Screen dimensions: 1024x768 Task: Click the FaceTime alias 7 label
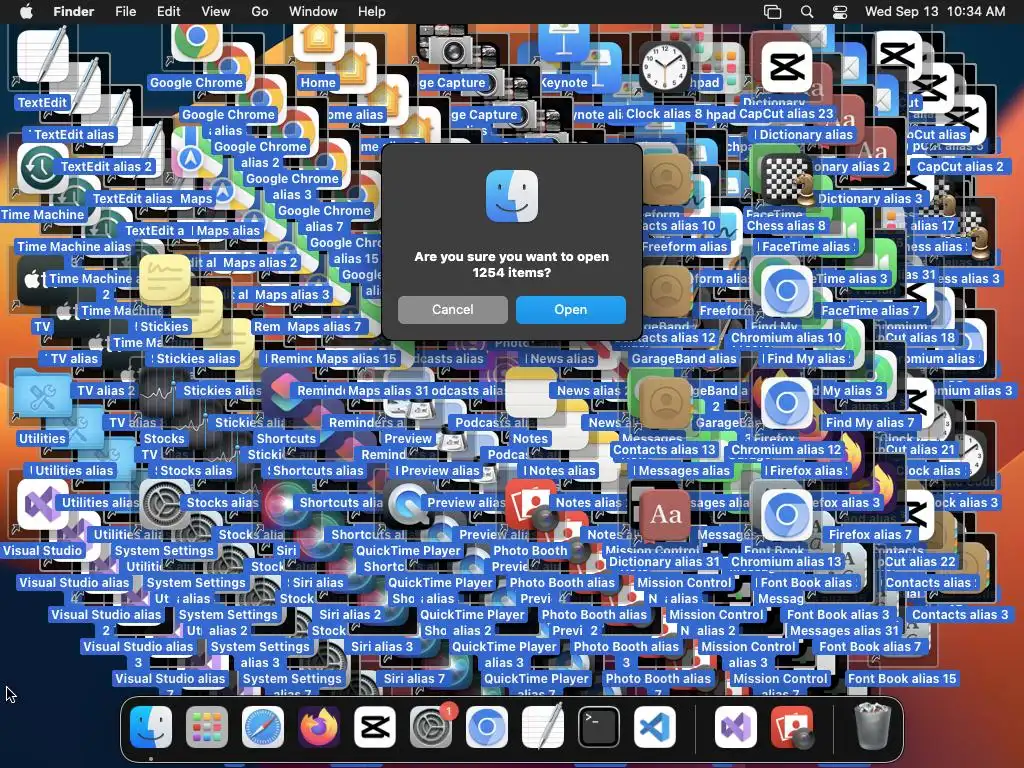870,310
